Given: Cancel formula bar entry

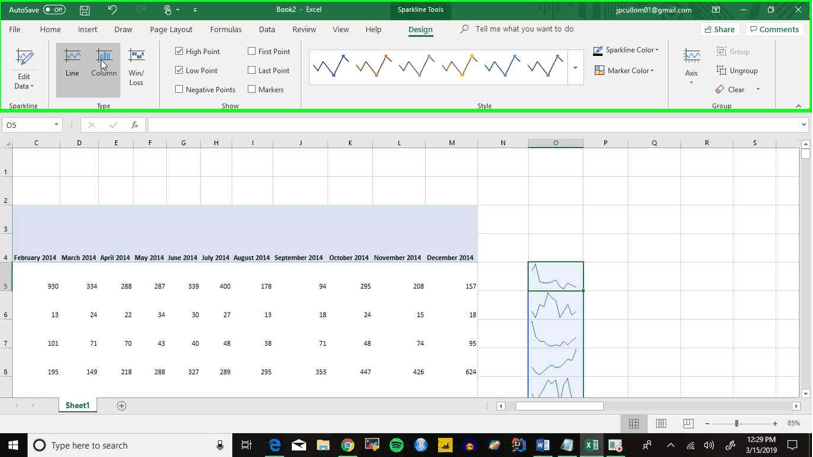Looking at the screenshot, I should (x=91, y=125).
